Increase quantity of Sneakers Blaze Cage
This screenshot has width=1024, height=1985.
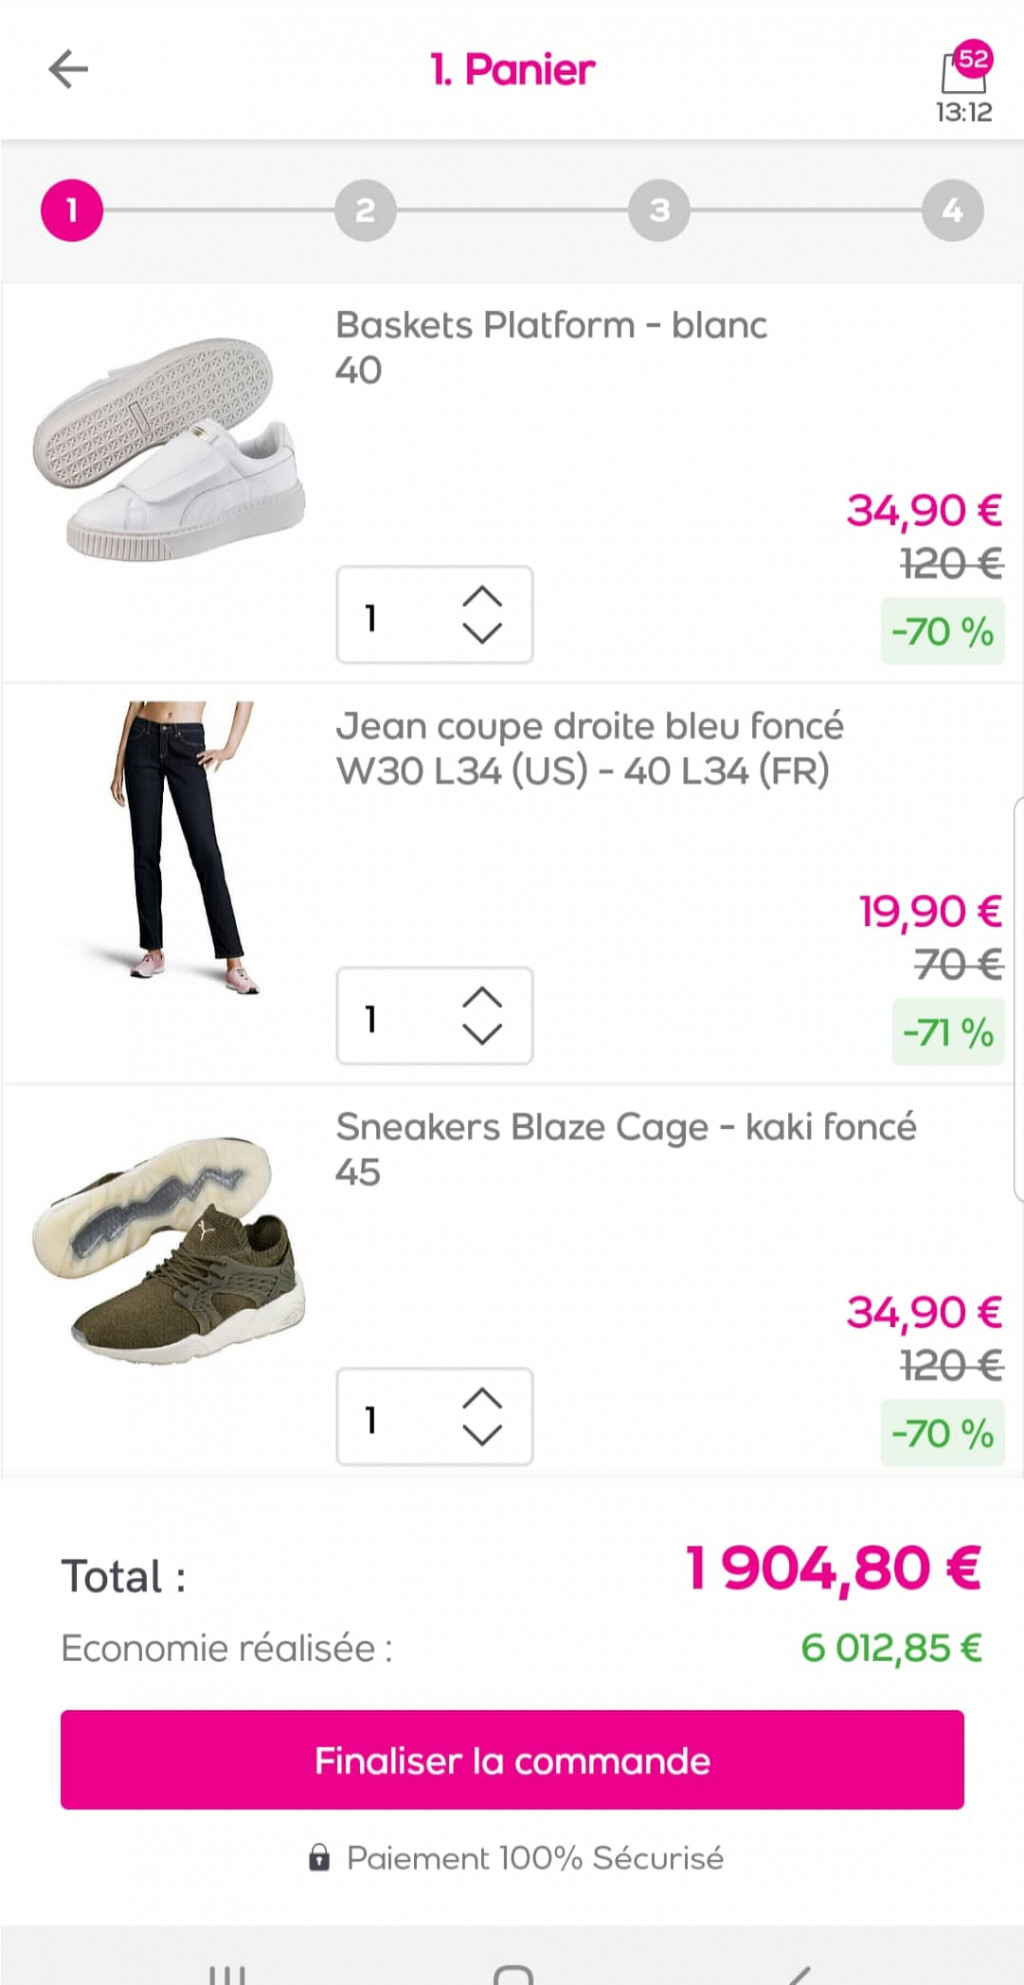click(482, 1398)
